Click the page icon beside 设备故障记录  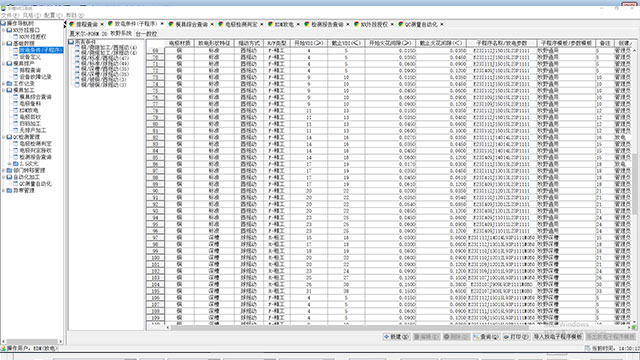[x=16, y=77]
